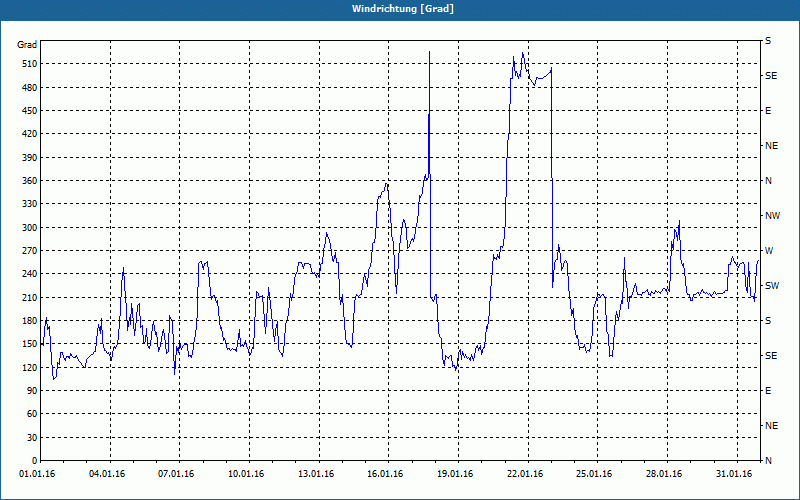Viewport: 800px width, 500px height.
Task: Click the N compass label level with 360
Action: point(768,181)
